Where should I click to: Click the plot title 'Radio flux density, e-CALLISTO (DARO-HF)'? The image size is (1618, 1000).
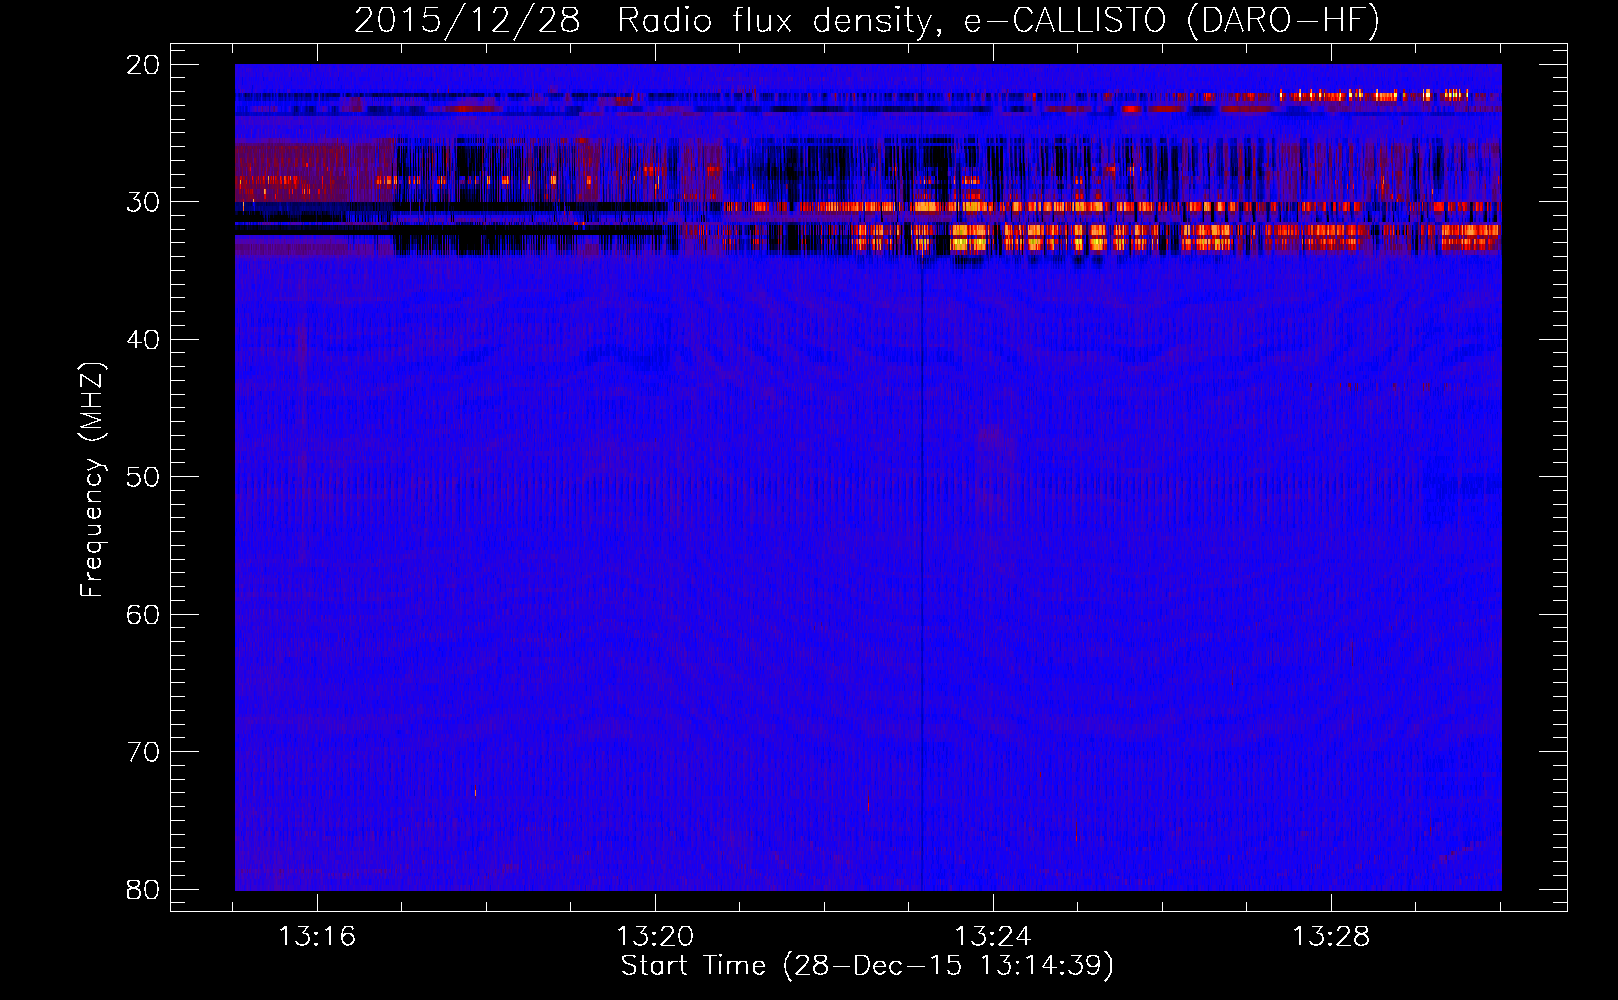[x=998, y=21]
